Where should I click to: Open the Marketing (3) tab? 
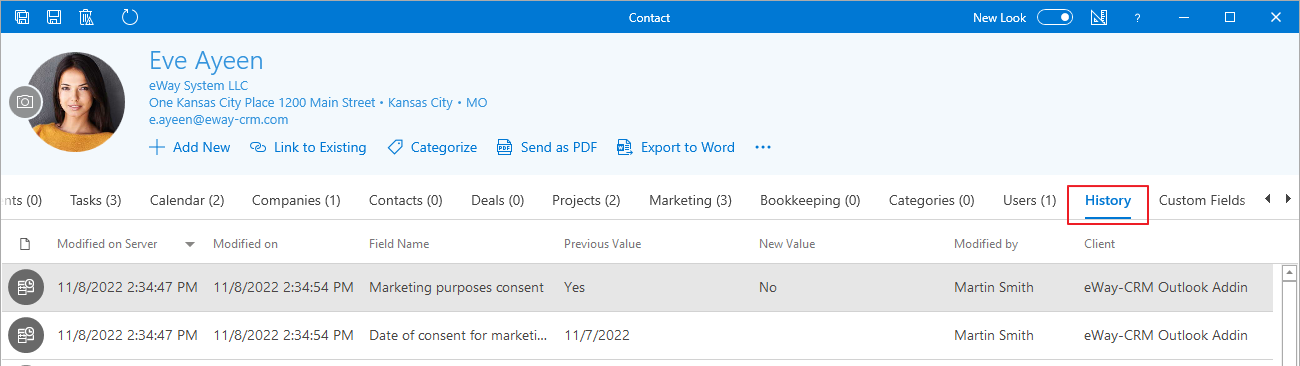click(690, 201)
